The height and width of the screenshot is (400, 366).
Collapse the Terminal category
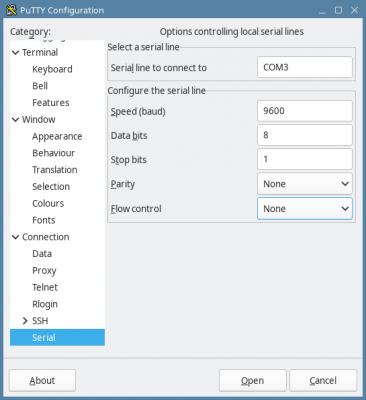[15, 52]
